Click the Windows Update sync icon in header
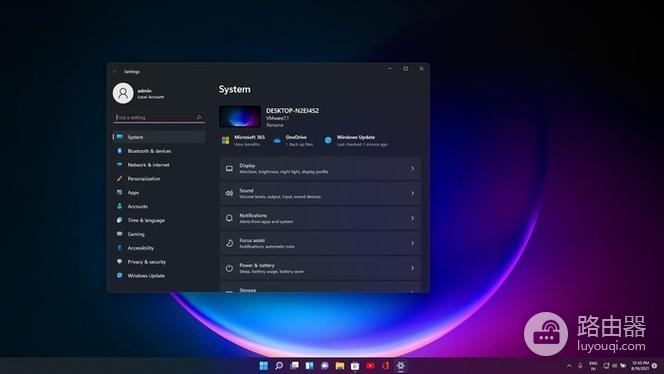Viewport: 664px width, 374px height. 328,140
